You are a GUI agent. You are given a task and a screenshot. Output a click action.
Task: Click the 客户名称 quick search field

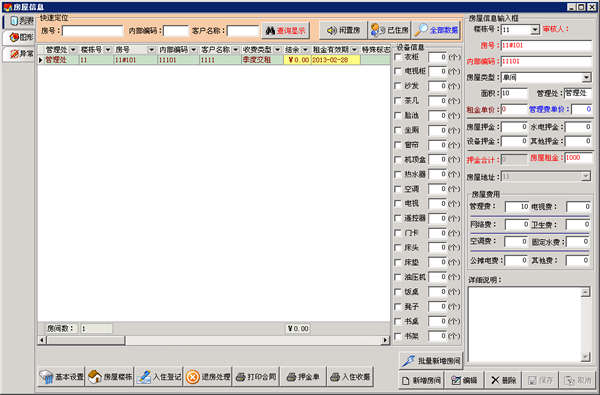tap(243, 31)
